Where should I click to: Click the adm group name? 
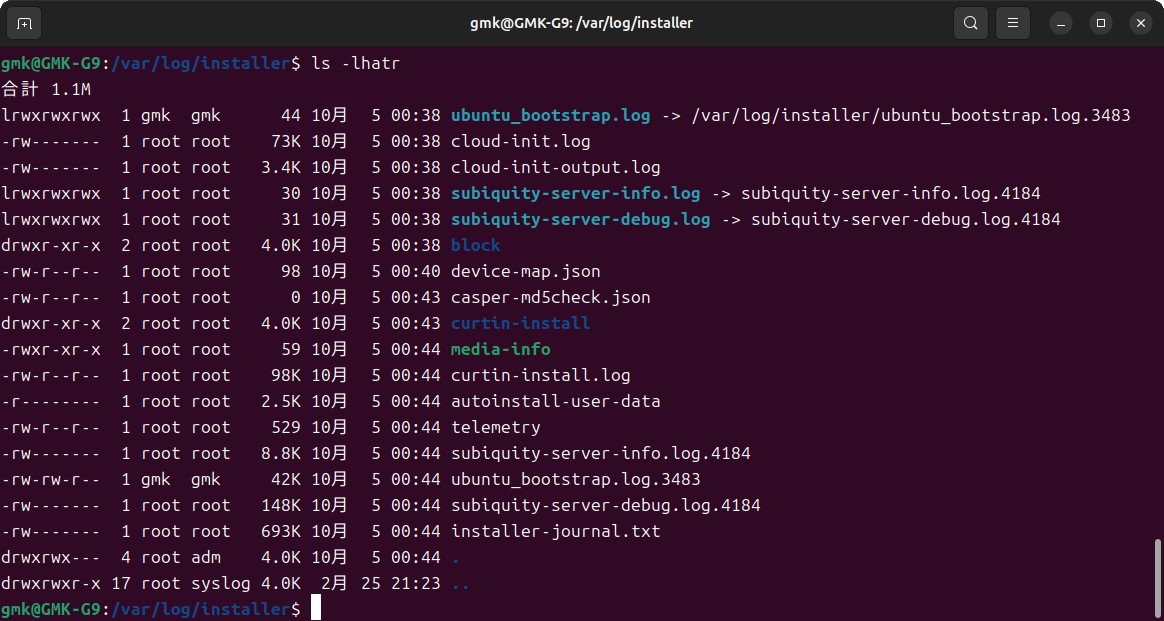(206, 557)
